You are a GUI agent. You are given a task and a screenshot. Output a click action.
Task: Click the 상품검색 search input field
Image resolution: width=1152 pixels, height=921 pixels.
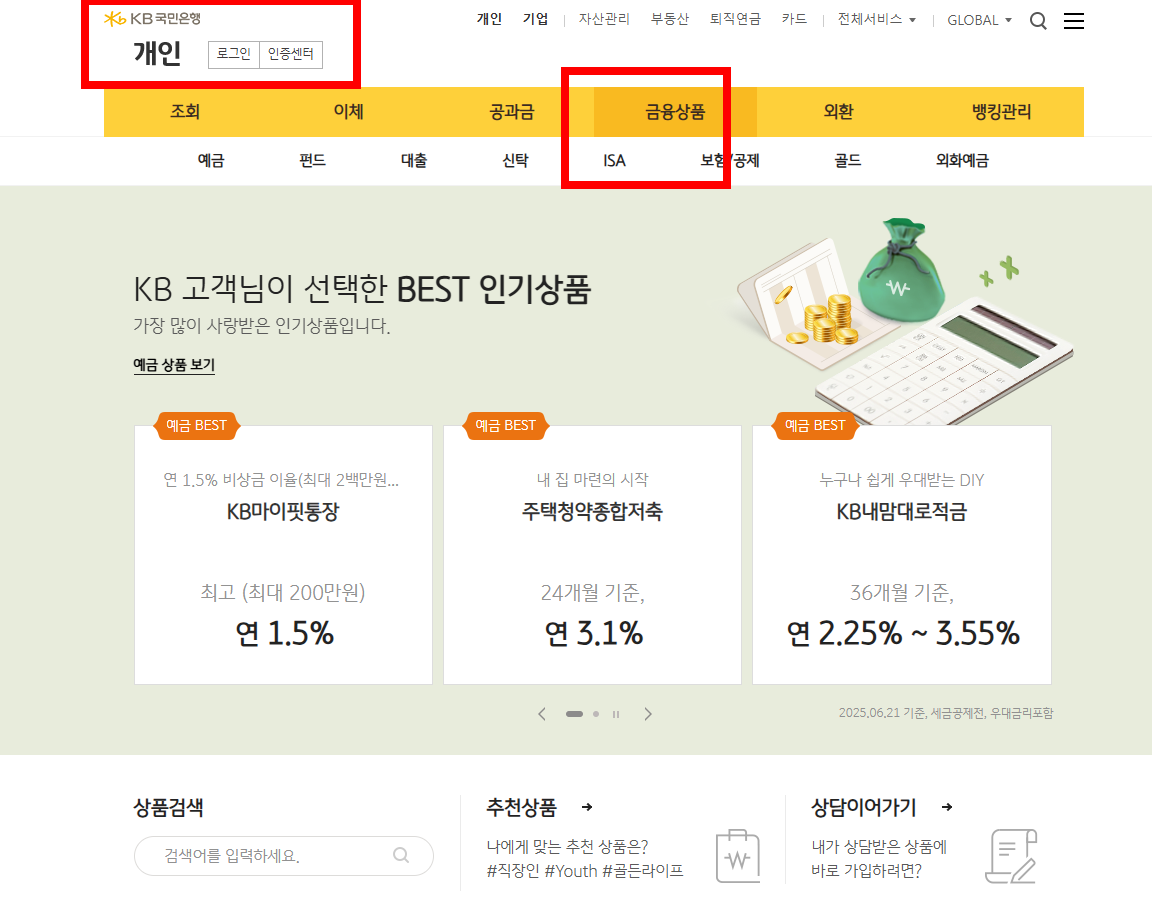(x=284, y=856)
